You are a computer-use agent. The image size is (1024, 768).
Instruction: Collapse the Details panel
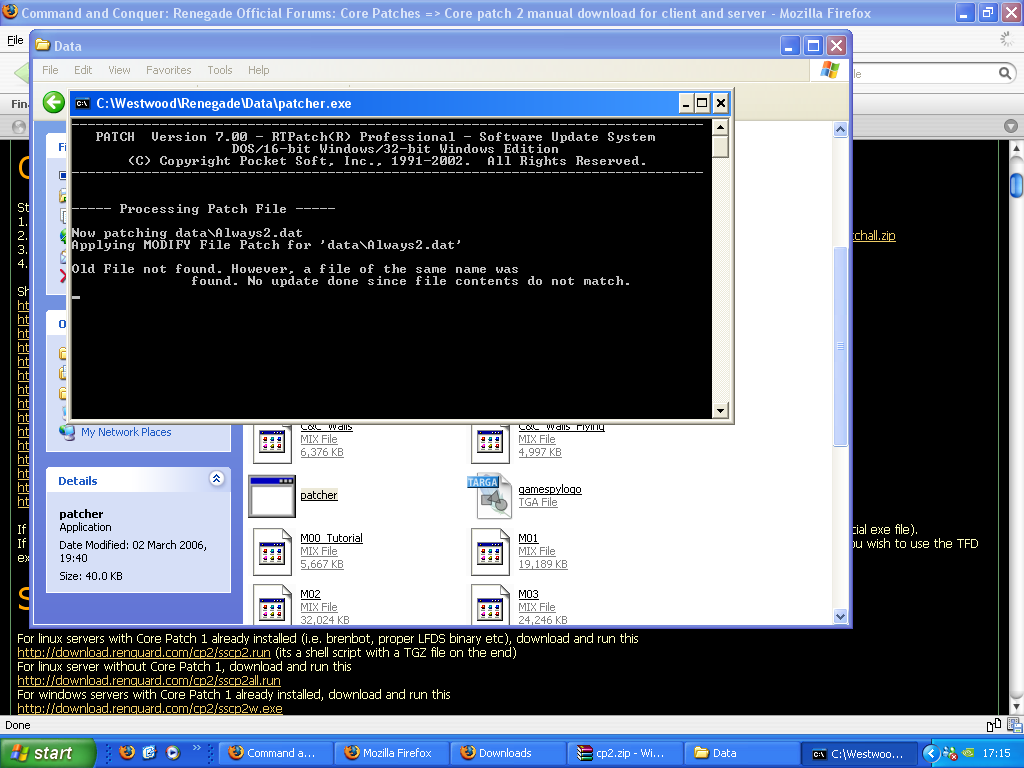(217, 480)
